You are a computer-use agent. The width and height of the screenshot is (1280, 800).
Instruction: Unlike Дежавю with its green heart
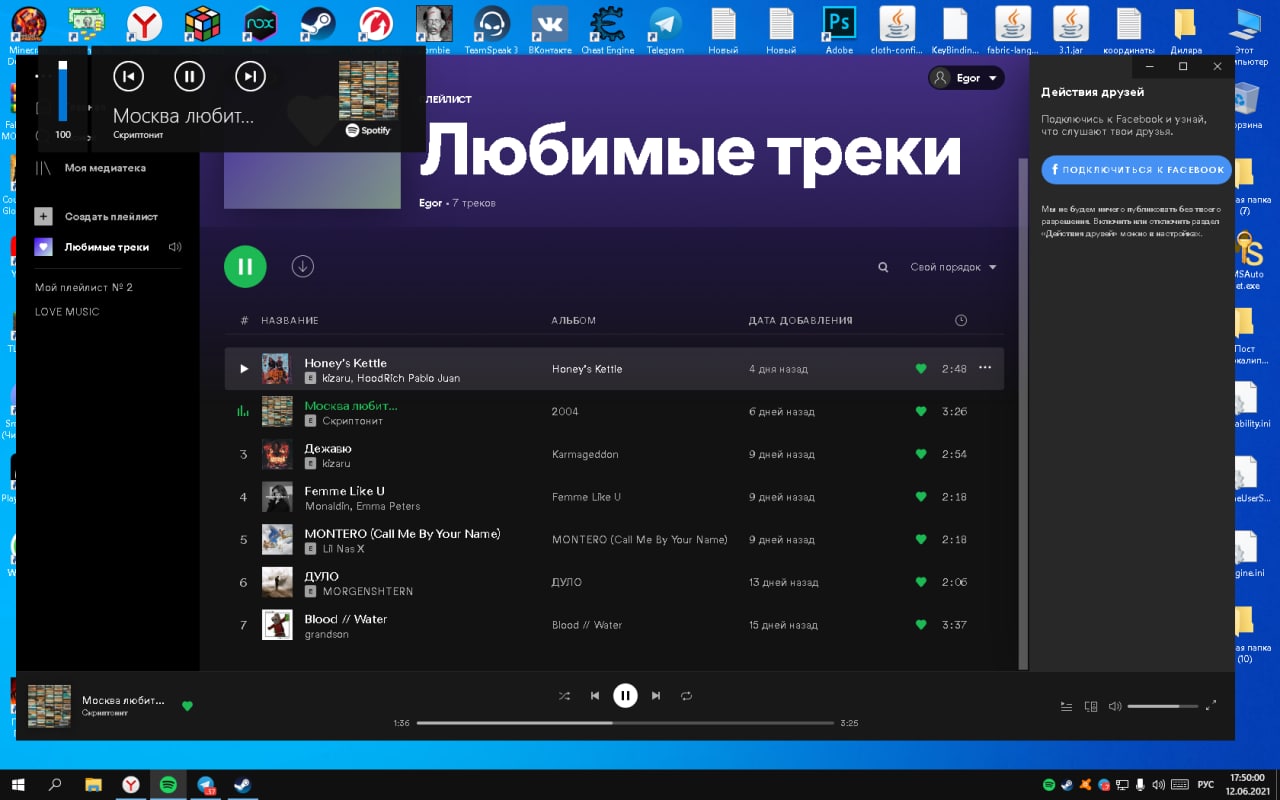921,454
